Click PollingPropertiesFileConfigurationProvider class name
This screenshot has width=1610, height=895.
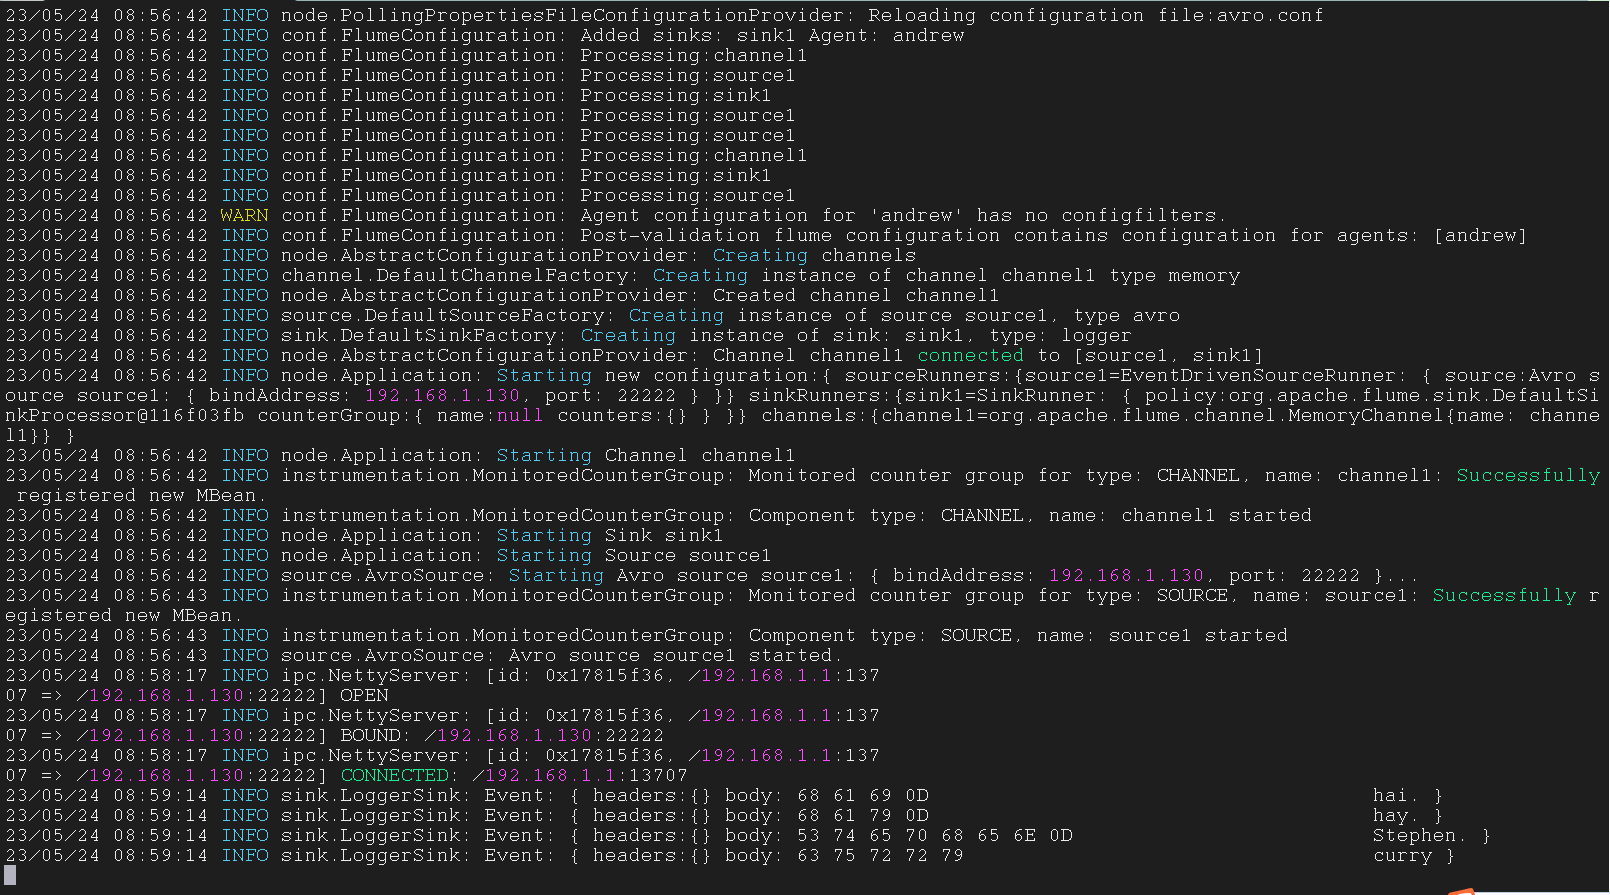click(562, 16)
